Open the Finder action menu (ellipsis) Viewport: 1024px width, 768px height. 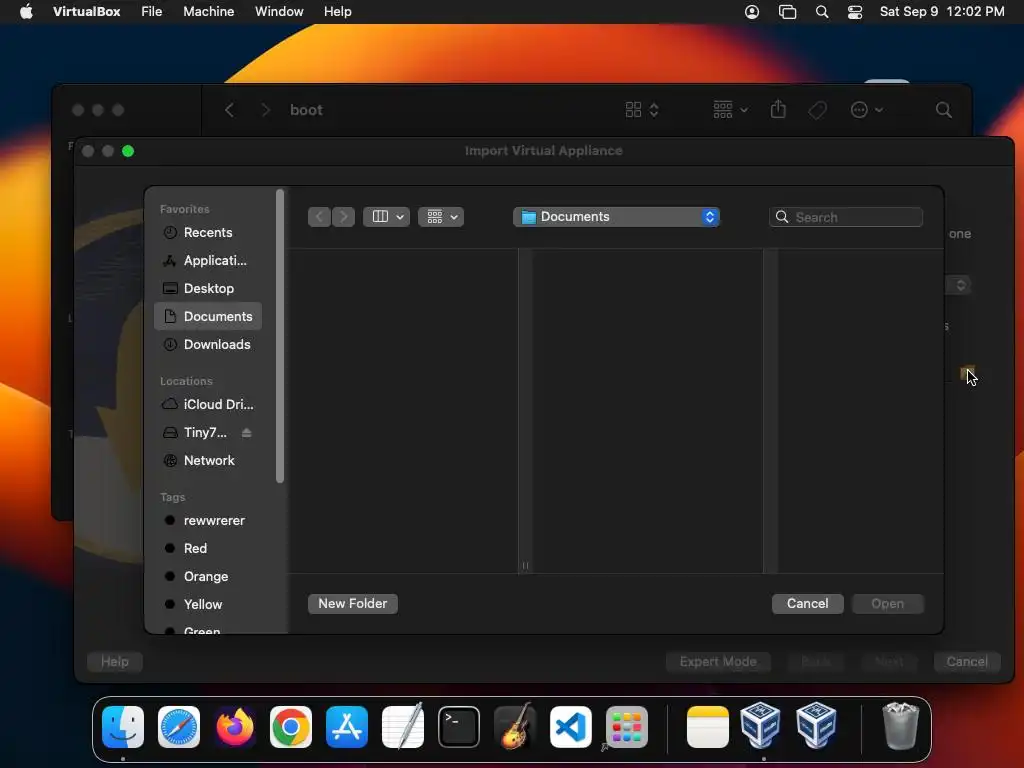867,110
